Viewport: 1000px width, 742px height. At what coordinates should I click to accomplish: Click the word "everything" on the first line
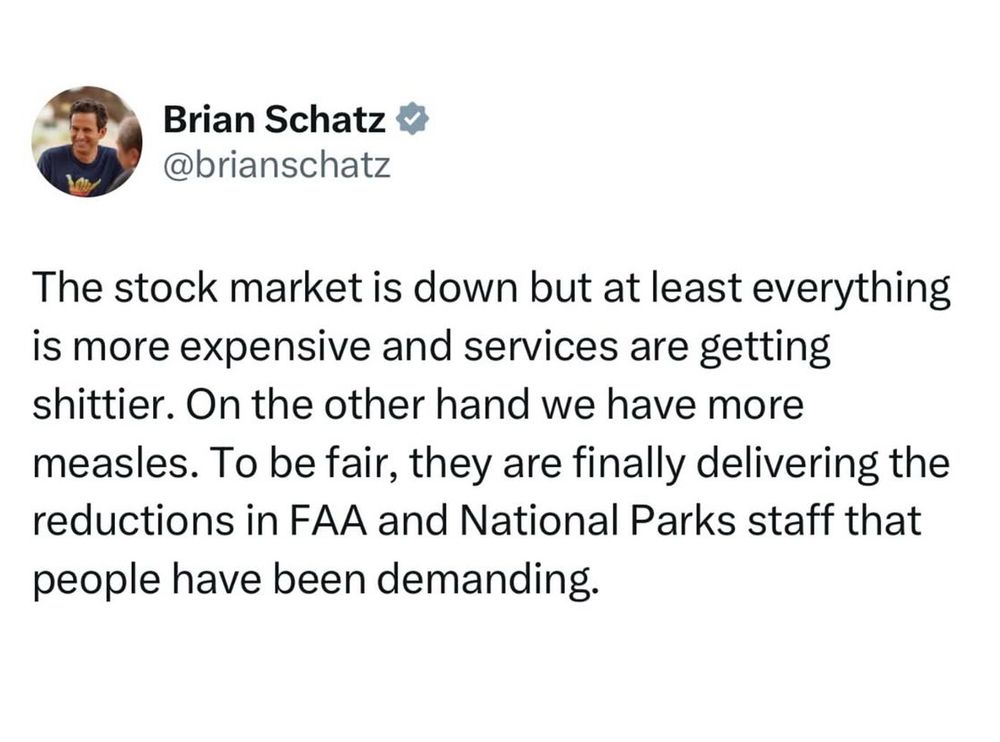point(851,290)
